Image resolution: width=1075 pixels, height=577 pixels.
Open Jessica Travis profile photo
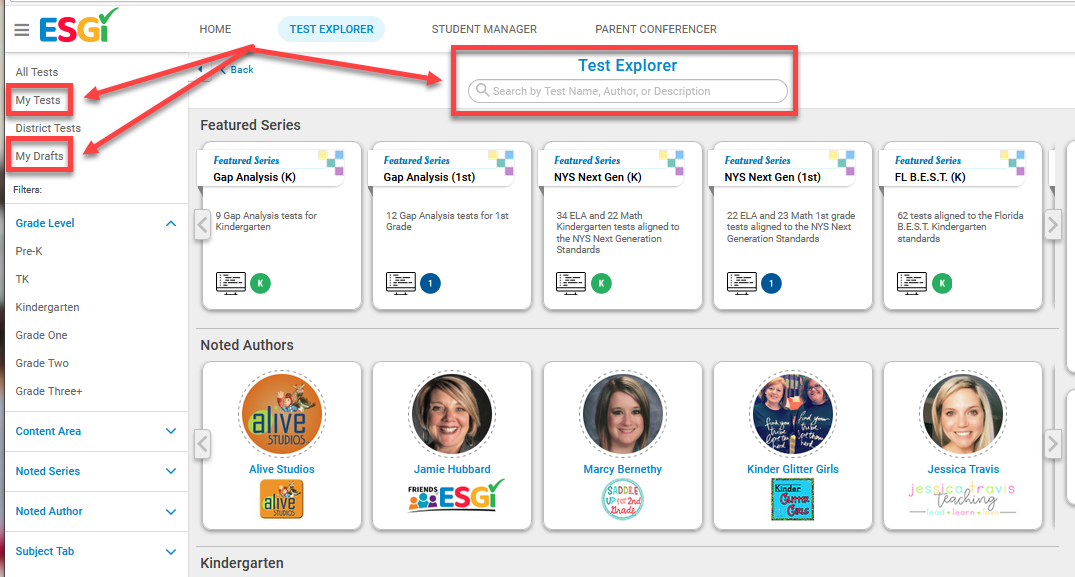[963, 415]
